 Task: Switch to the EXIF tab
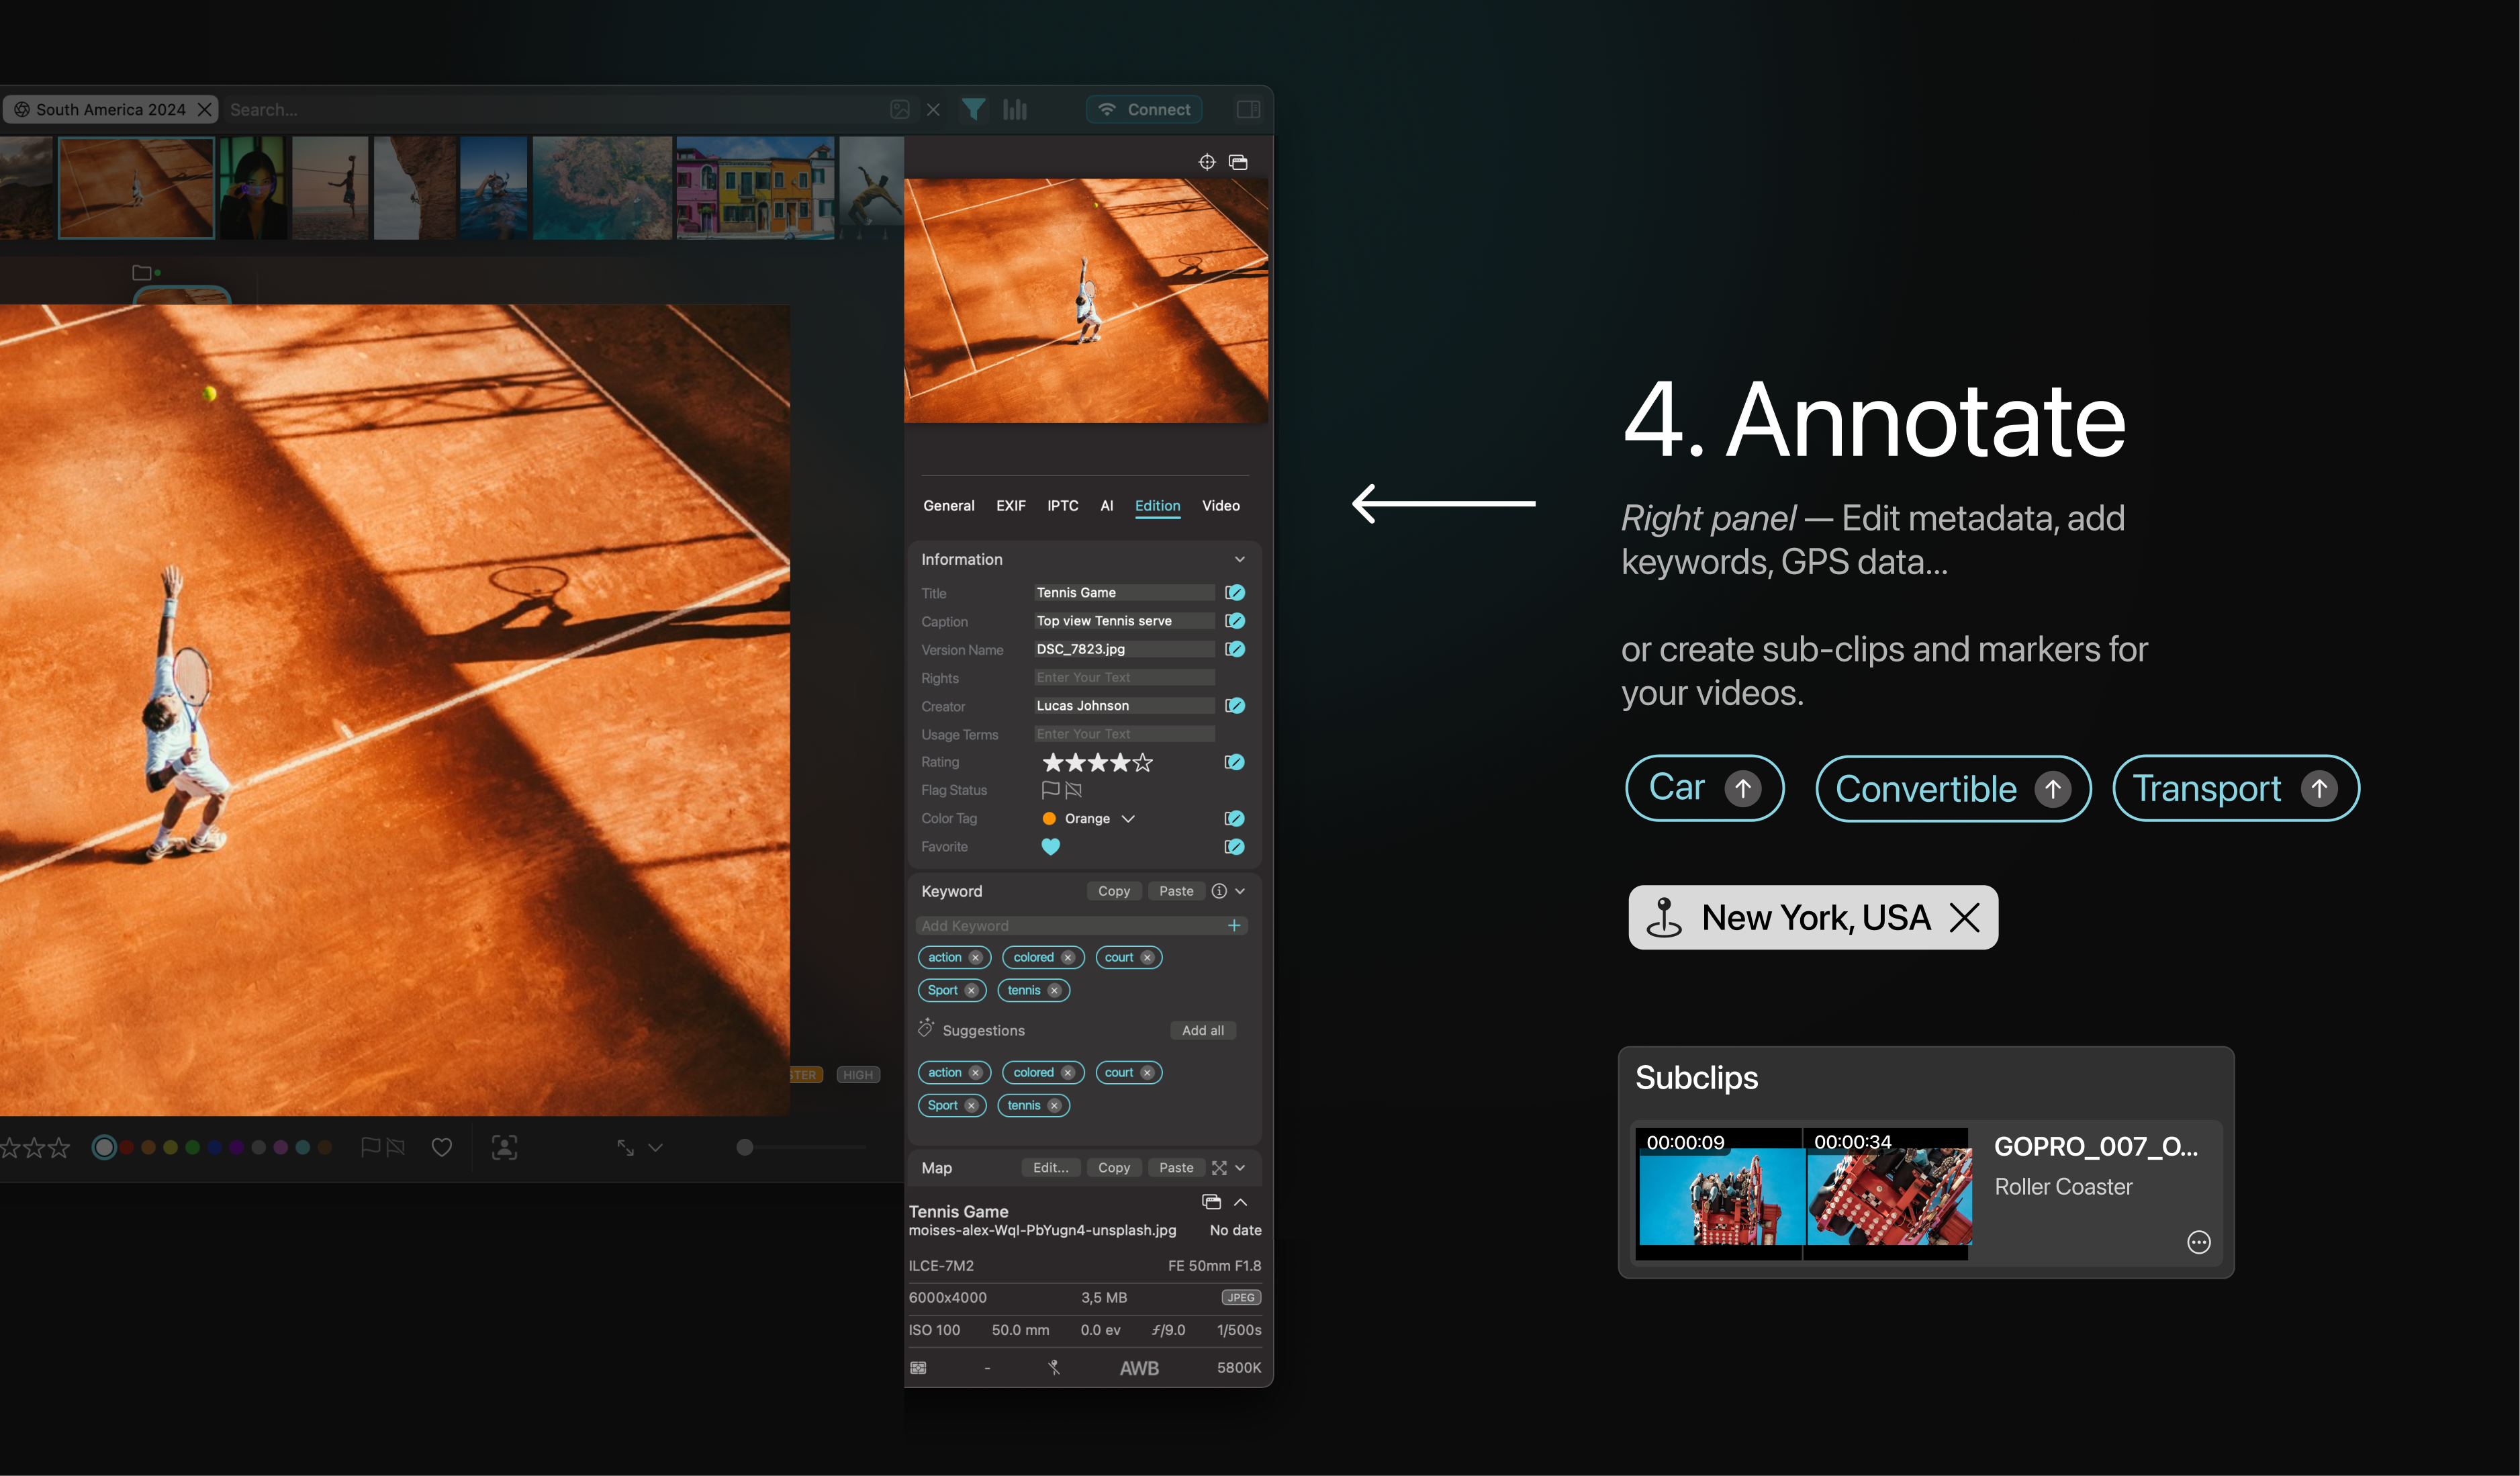pyautogui.click(x=1010, y=506)
